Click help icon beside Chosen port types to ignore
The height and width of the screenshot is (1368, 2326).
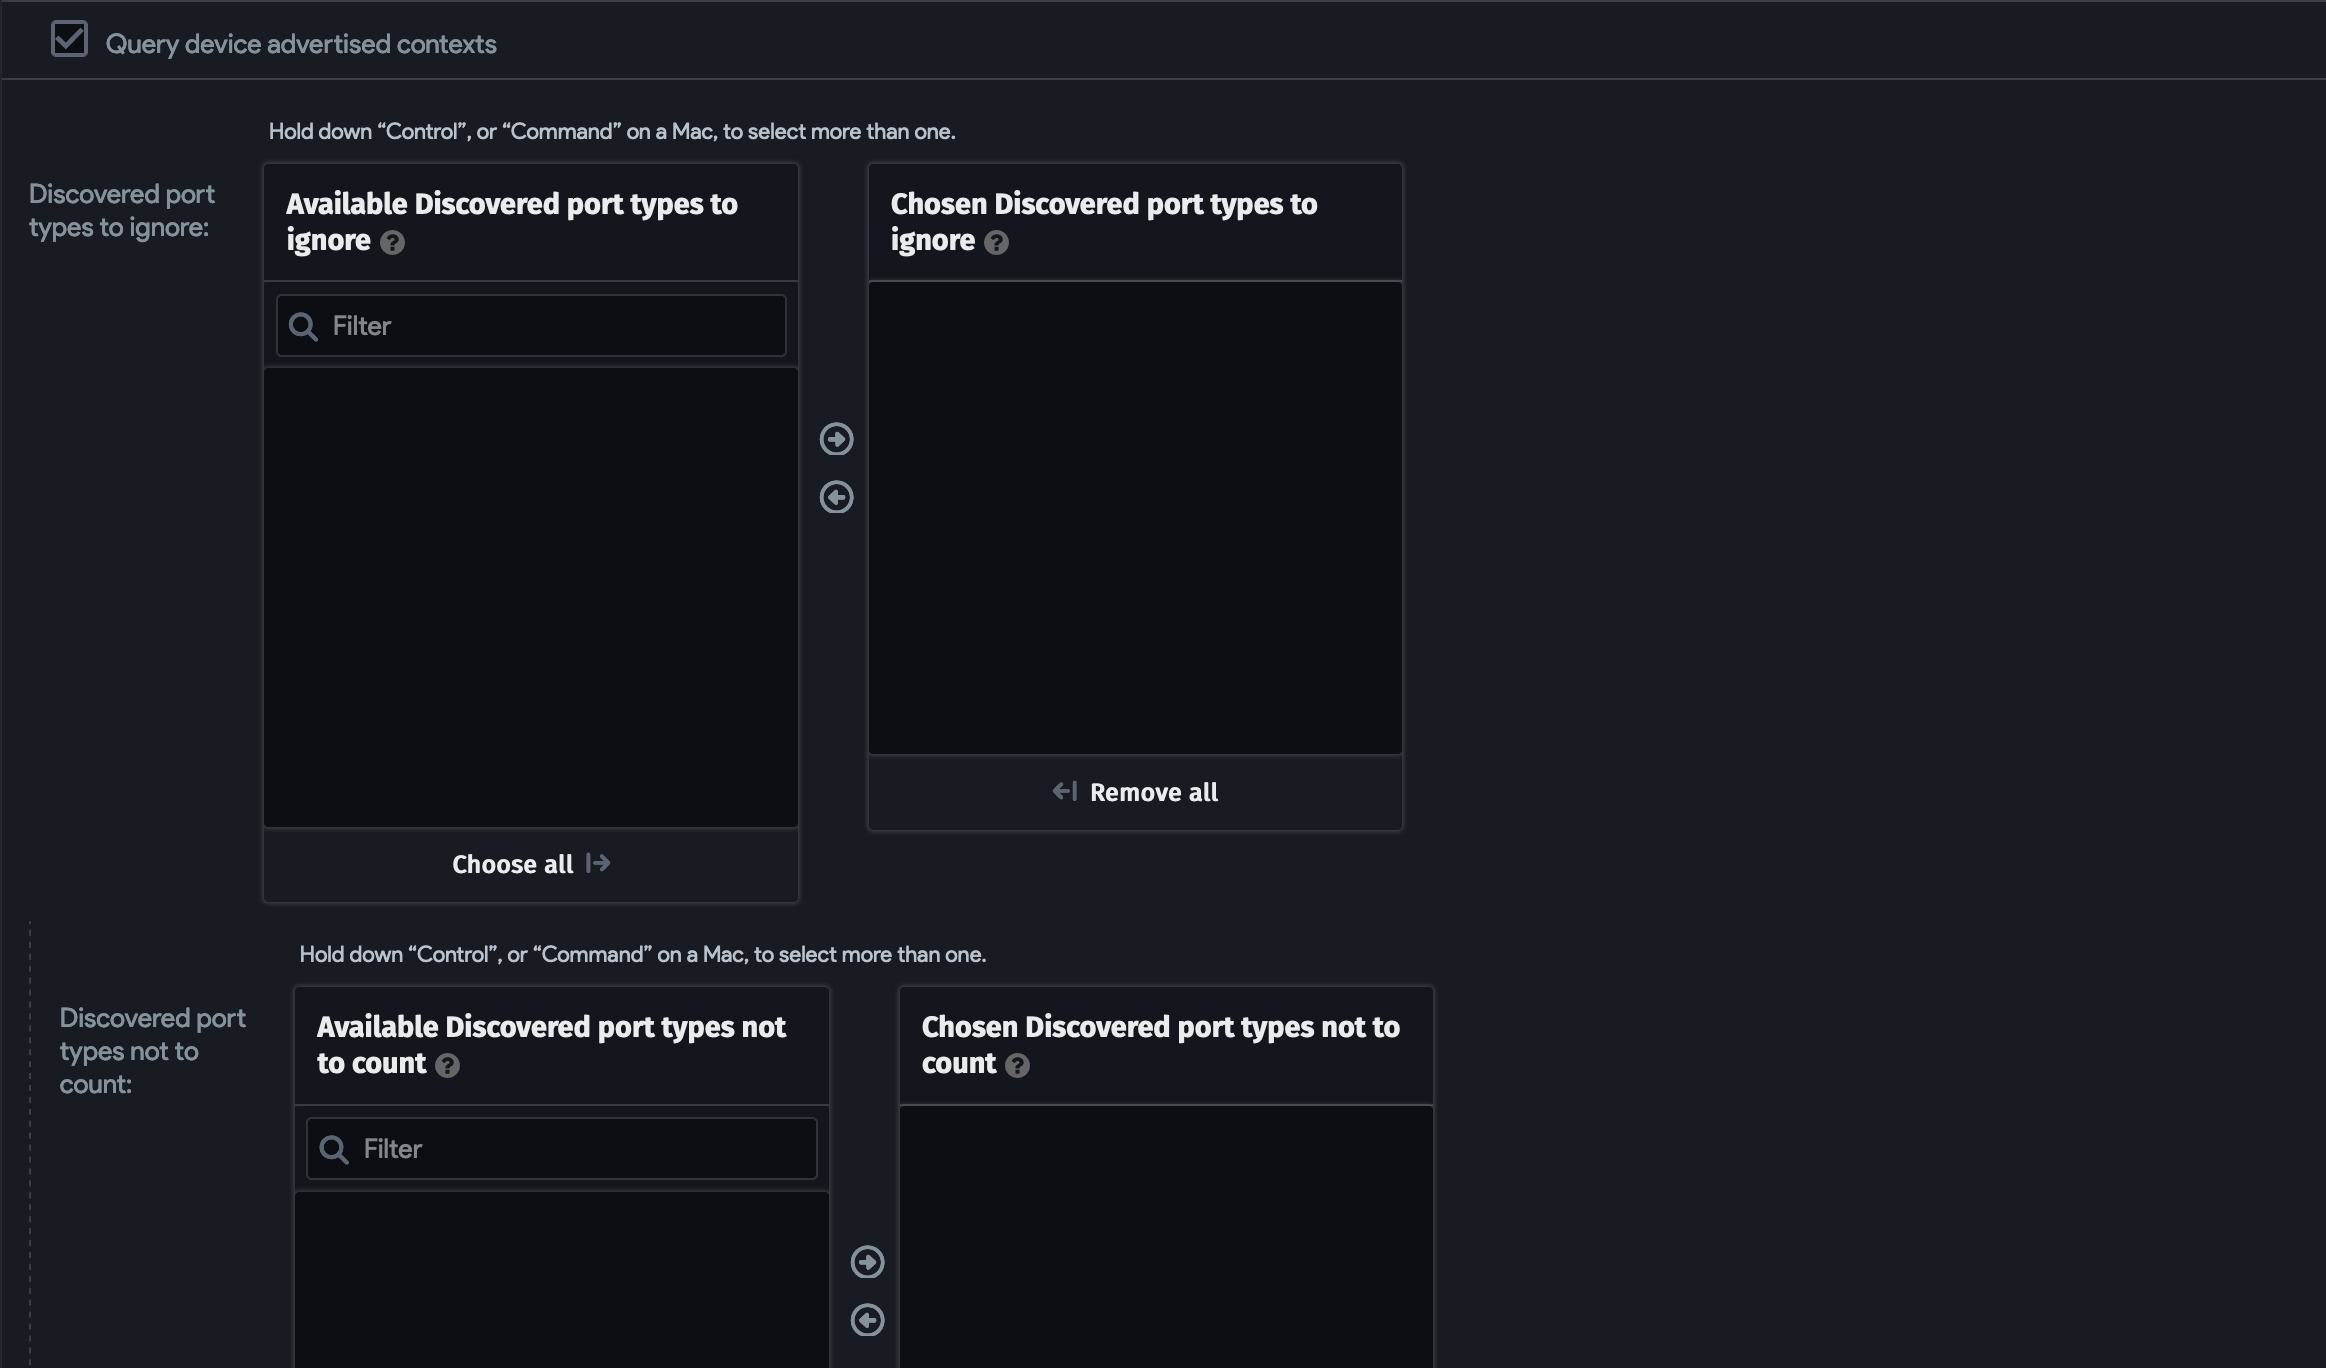coord(996,243)
